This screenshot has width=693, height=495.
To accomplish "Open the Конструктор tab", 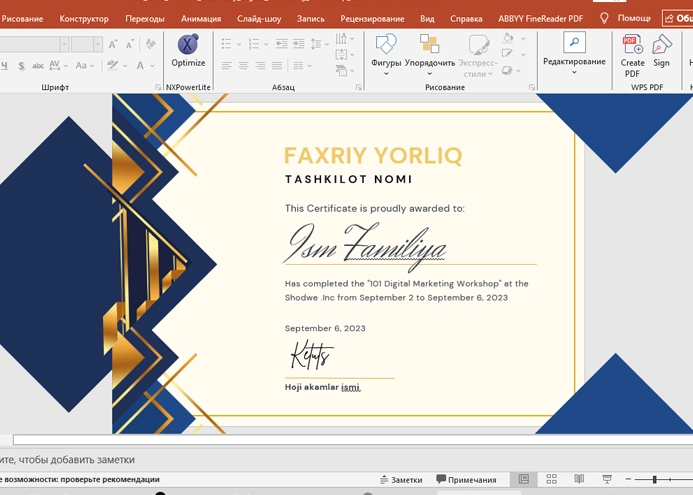I will click(x=84, y=19).
